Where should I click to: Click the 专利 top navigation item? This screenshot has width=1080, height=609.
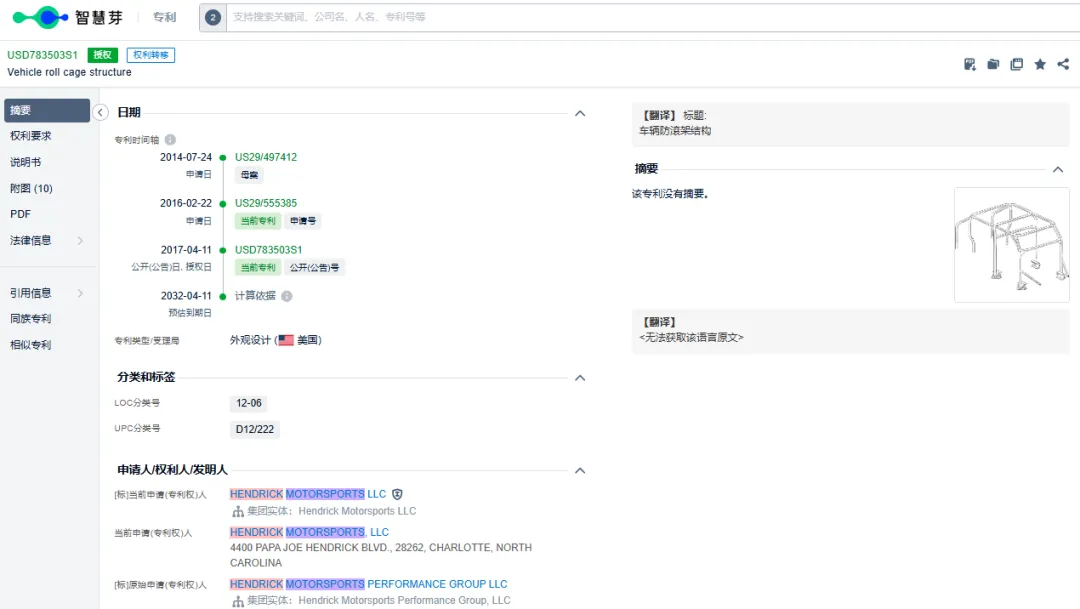(x=164, y=17)
